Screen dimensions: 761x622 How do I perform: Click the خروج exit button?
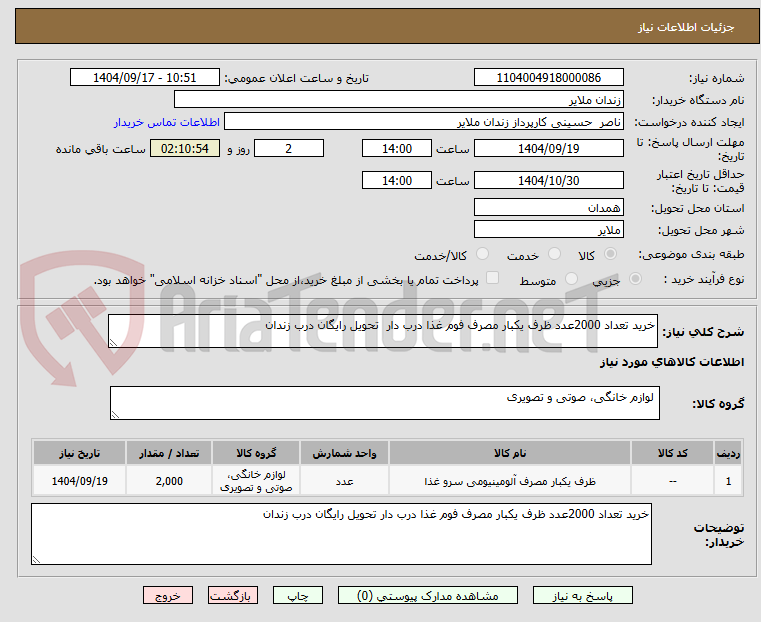(x=168, y=595)
